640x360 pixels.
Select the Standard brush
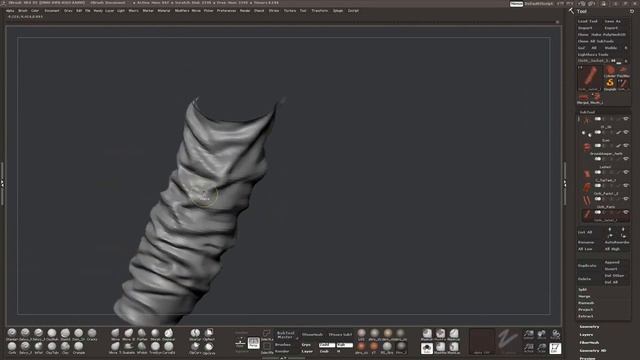coord(12,334)
